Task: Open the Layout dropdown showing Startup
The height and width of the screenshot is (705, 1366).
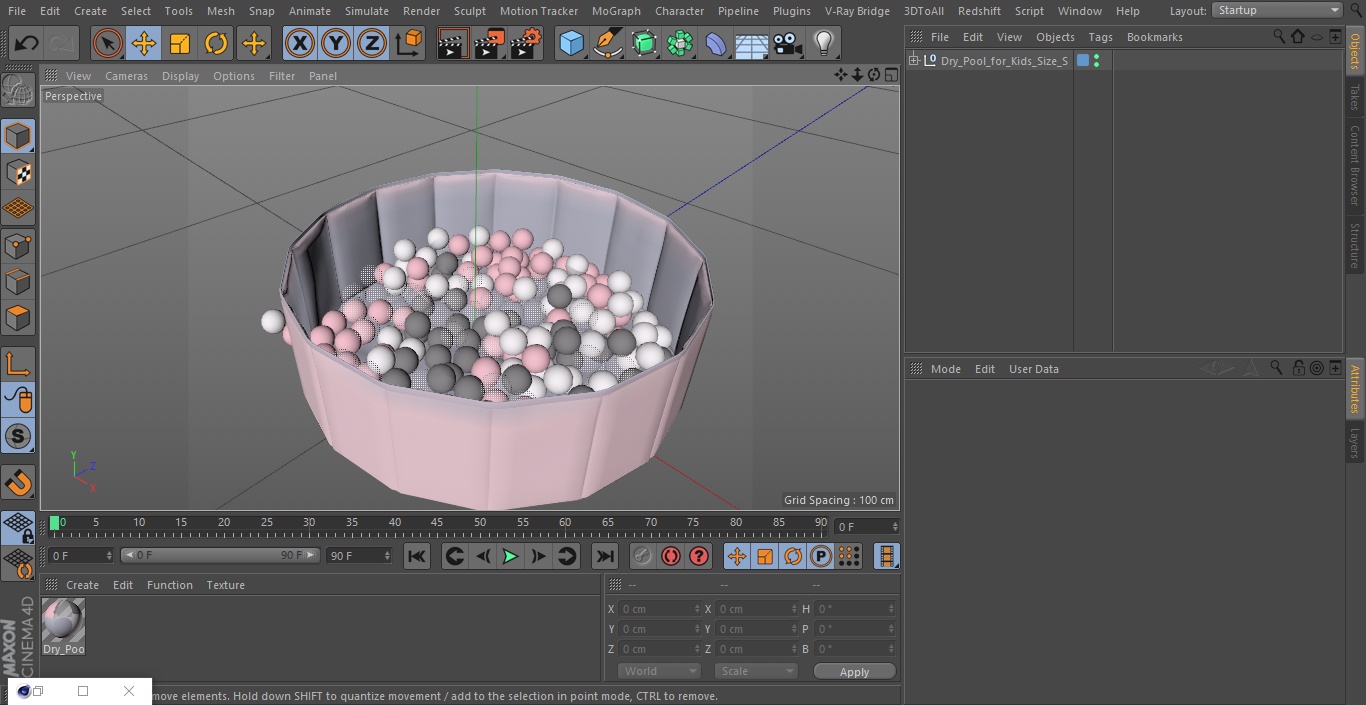Action: tap(1278, 10)
